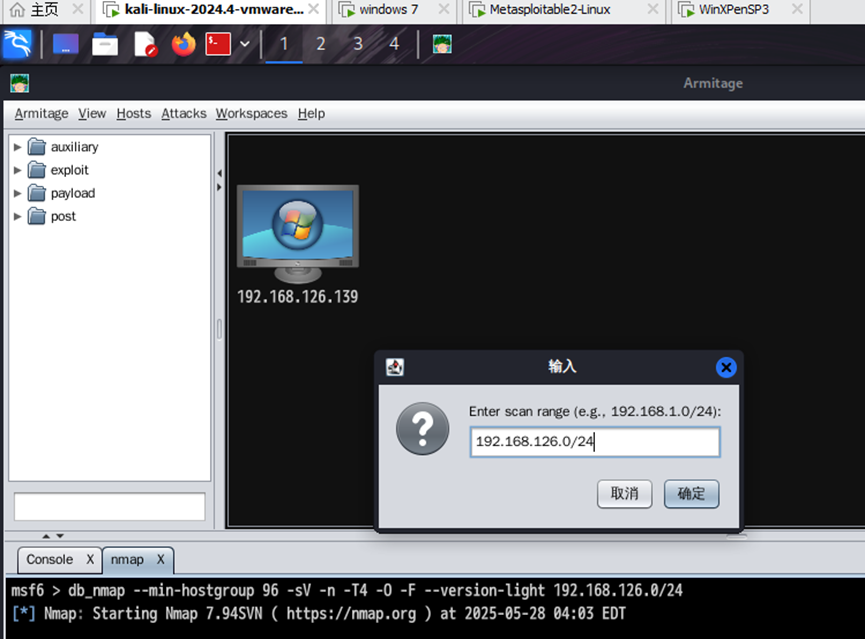Expand the auxiliary module folder

click(x=17, y=147)
